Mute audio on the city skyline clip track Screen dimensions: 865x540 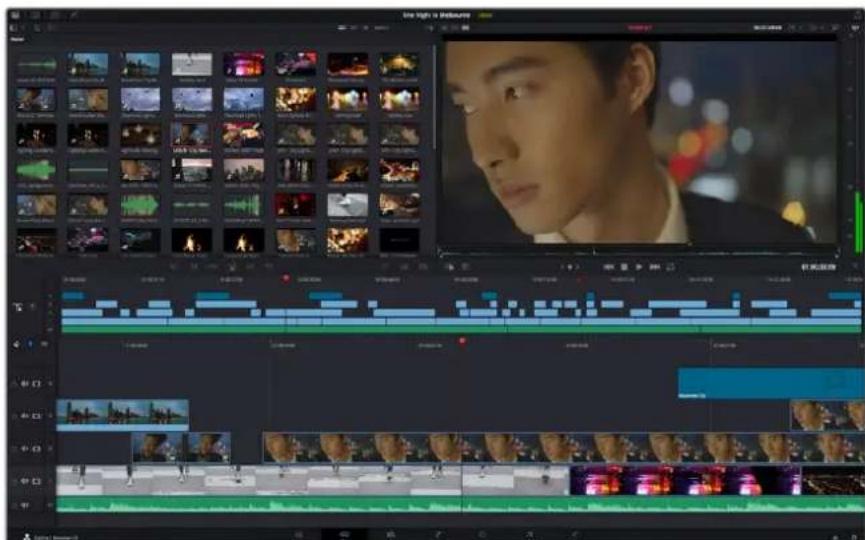click(25, 416)
